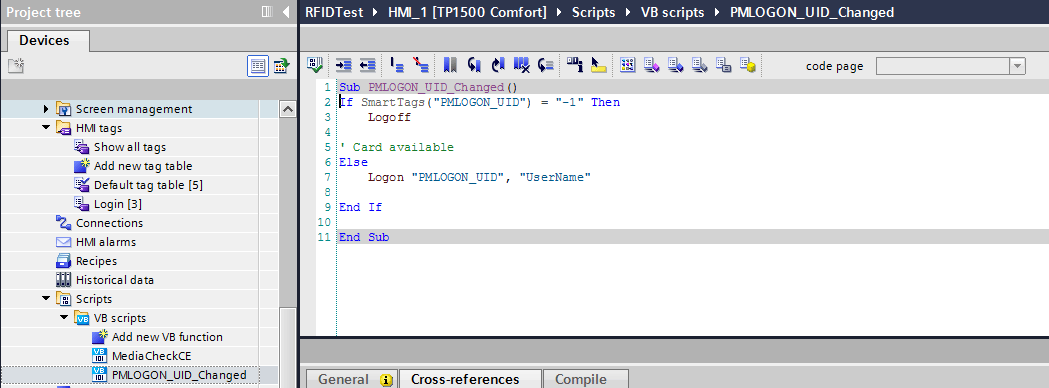Increase indent of selected code lines
1049x388 pixels.
pos(343,65)
